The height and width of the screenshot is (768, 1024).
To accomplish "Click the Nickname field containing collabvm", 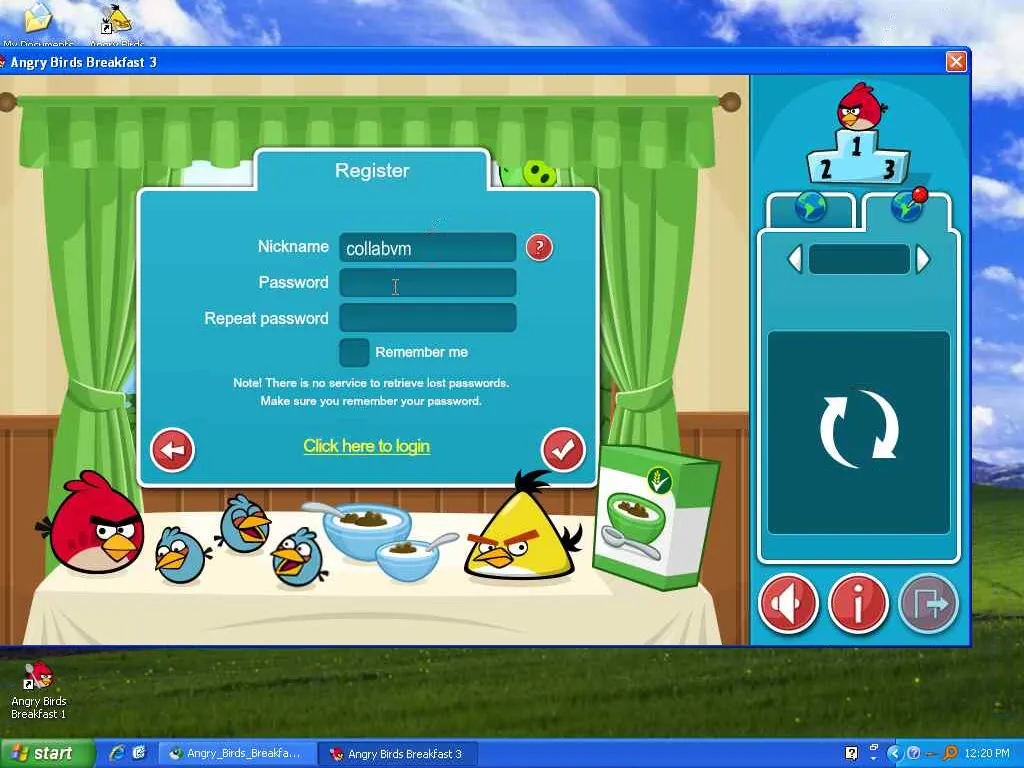I will (428, 248).
